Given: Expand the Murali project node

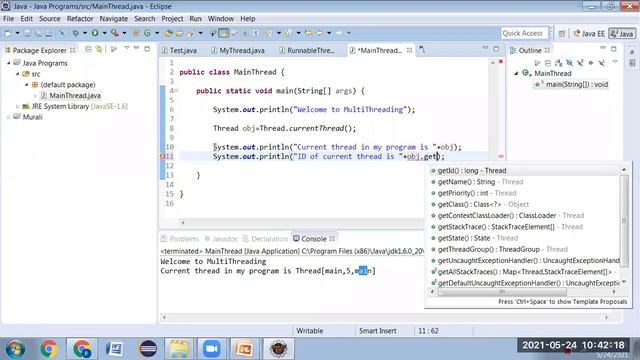Looking at the screenshot, I should (9, 117).
